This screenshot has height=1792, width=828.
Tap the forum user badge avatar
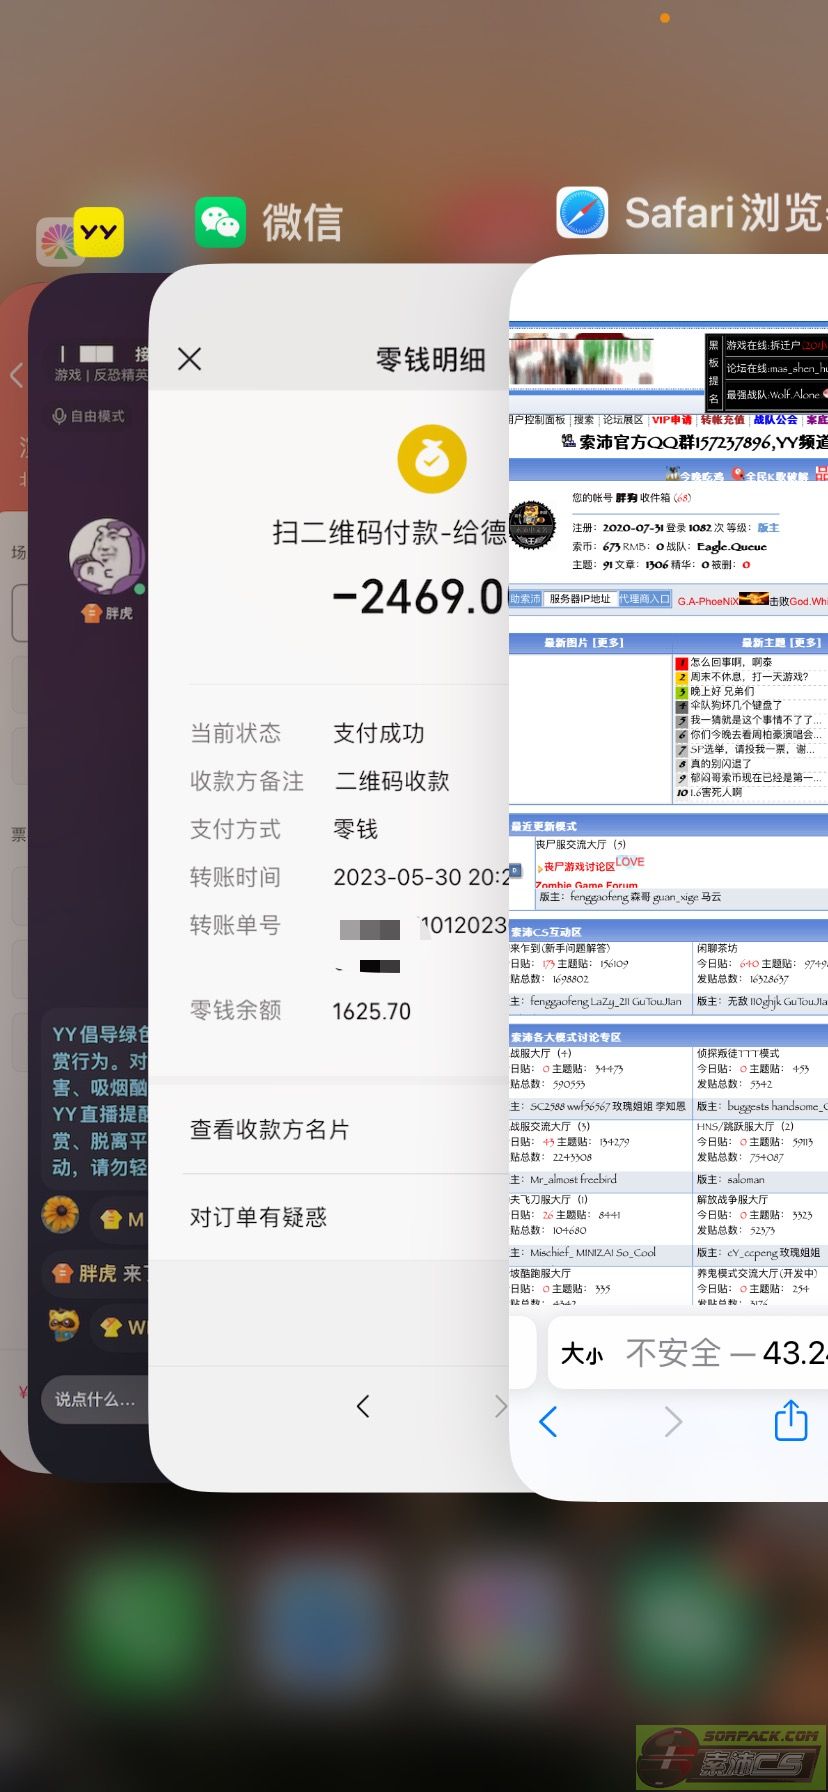point(532,525)
